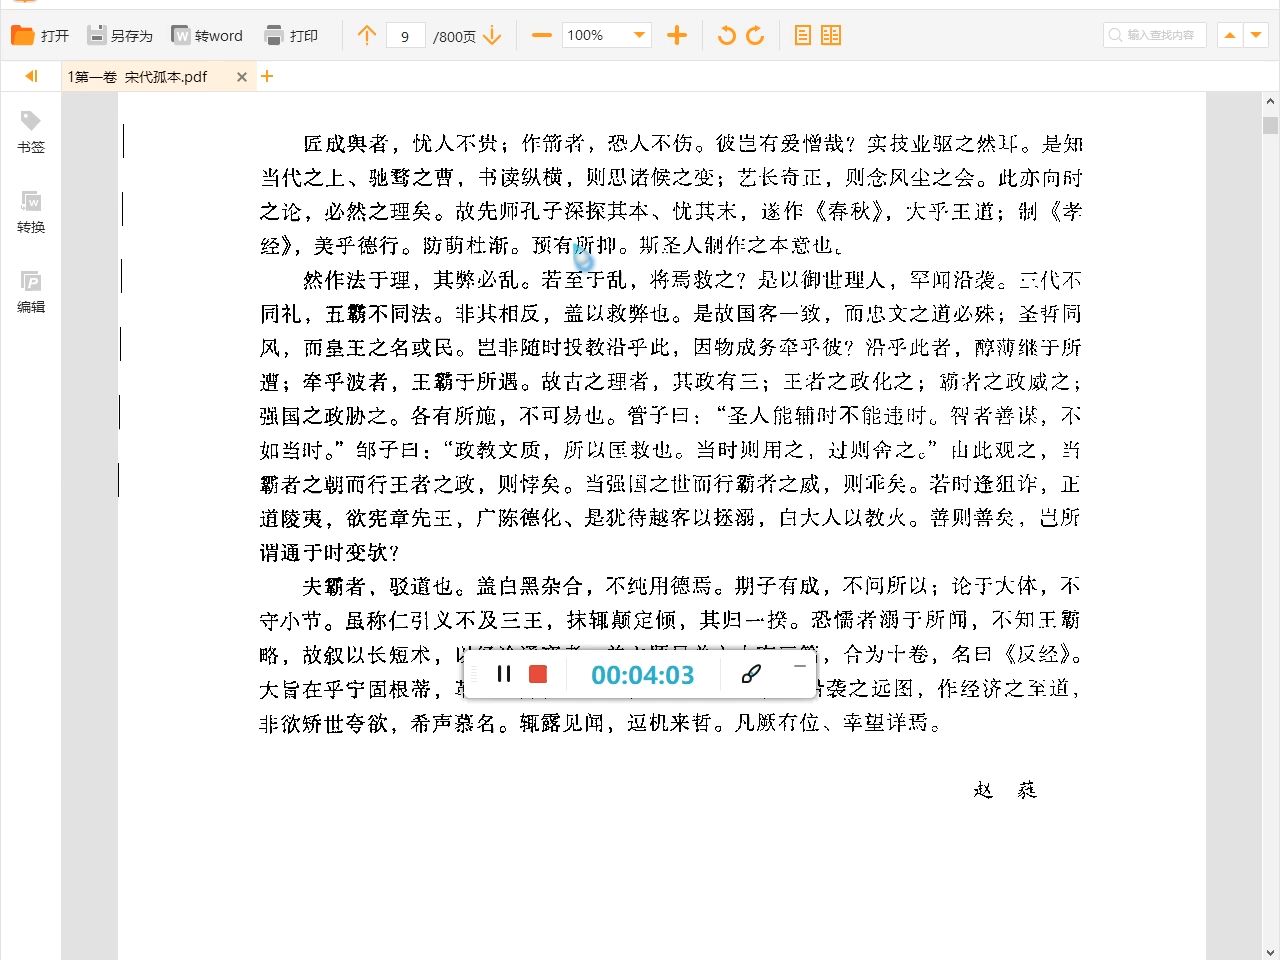The image size is (1280, 960).
Task: Pause the screen recording
Action: click(x=504, y=674)
